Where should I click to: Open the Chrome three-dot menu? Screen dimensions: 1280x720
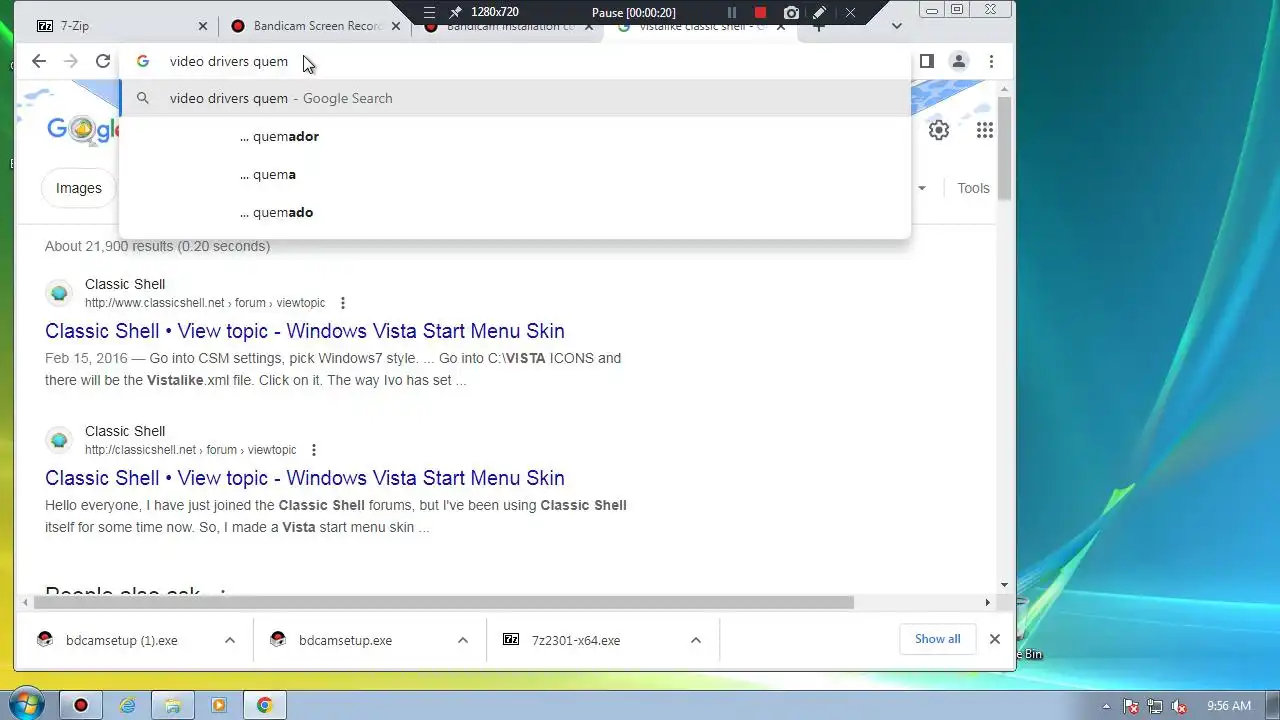tap(991, 61)
